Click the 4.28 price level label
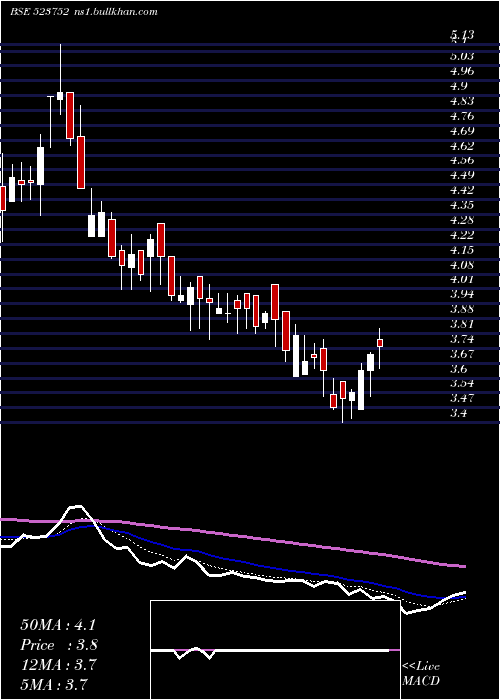The image size is (500, 700). pos(462,220)
